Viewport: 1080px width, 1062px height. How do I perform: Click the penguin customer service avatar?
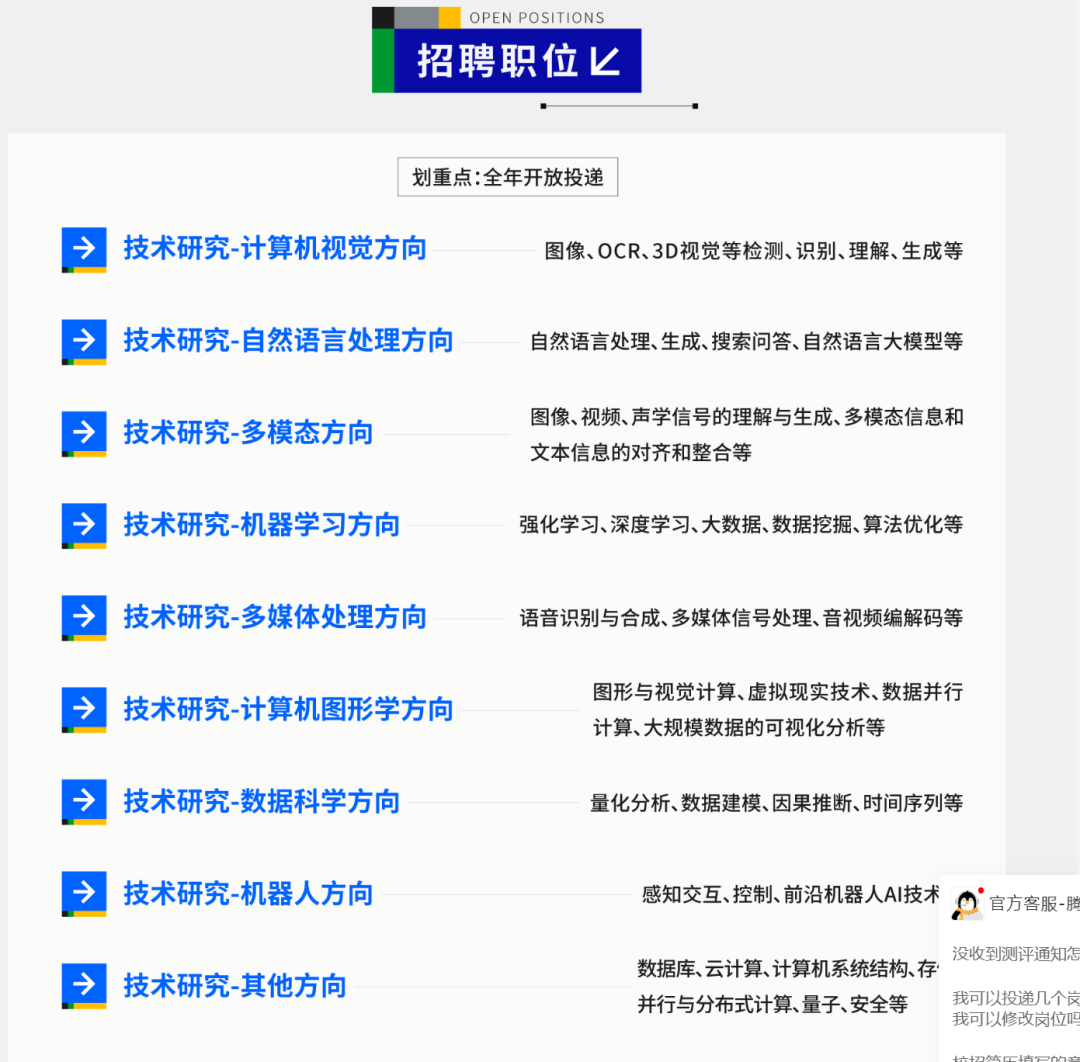967,904
